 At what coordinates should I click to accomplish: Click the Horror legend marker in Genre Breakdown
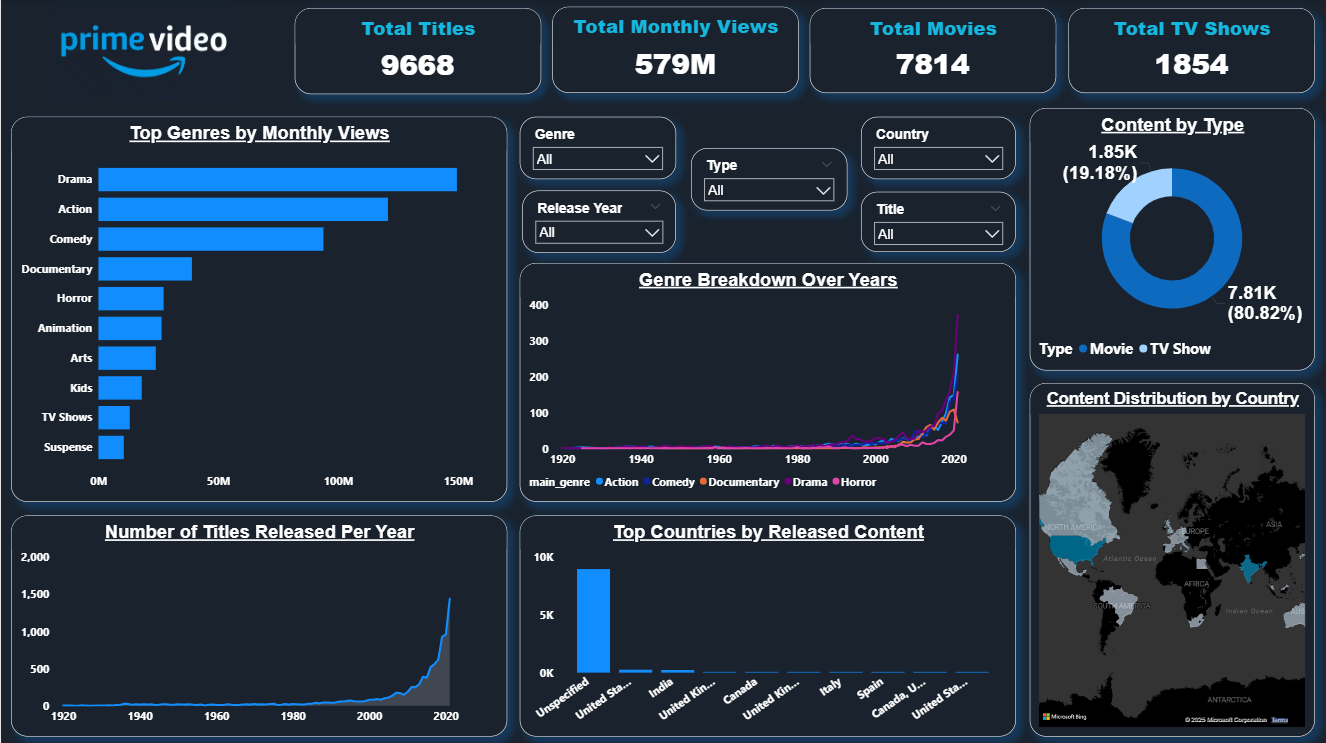[x=836, y=482]
